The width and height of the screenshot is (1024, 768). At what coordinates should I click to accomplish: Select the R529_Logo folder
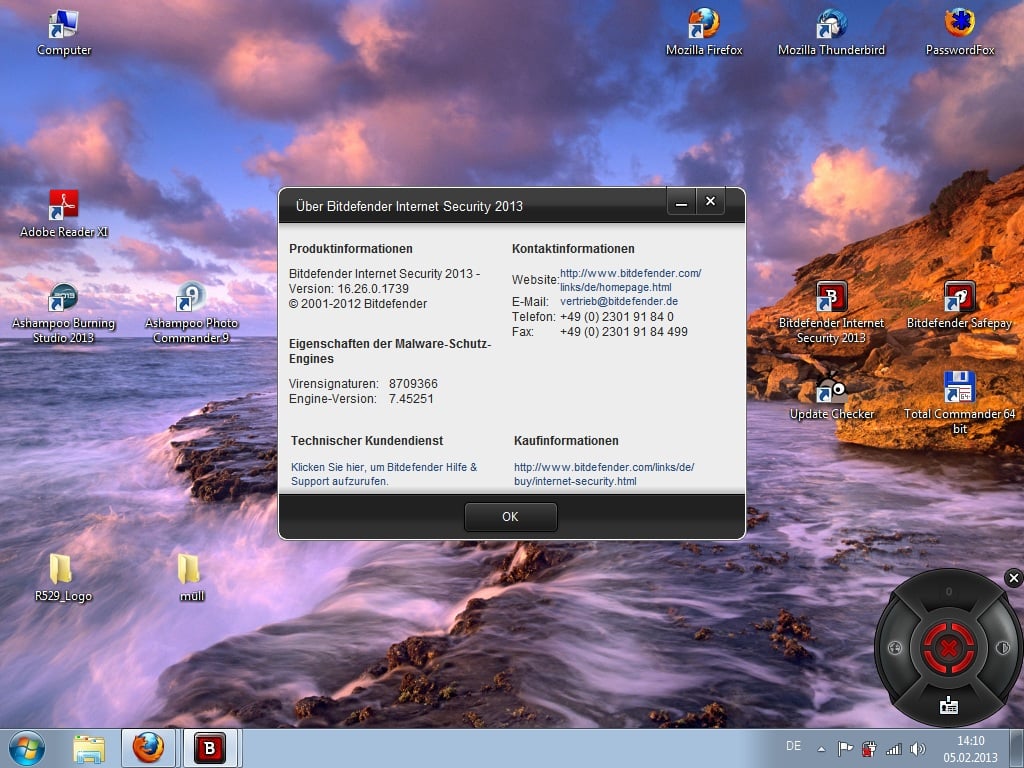tap(63, 578)
